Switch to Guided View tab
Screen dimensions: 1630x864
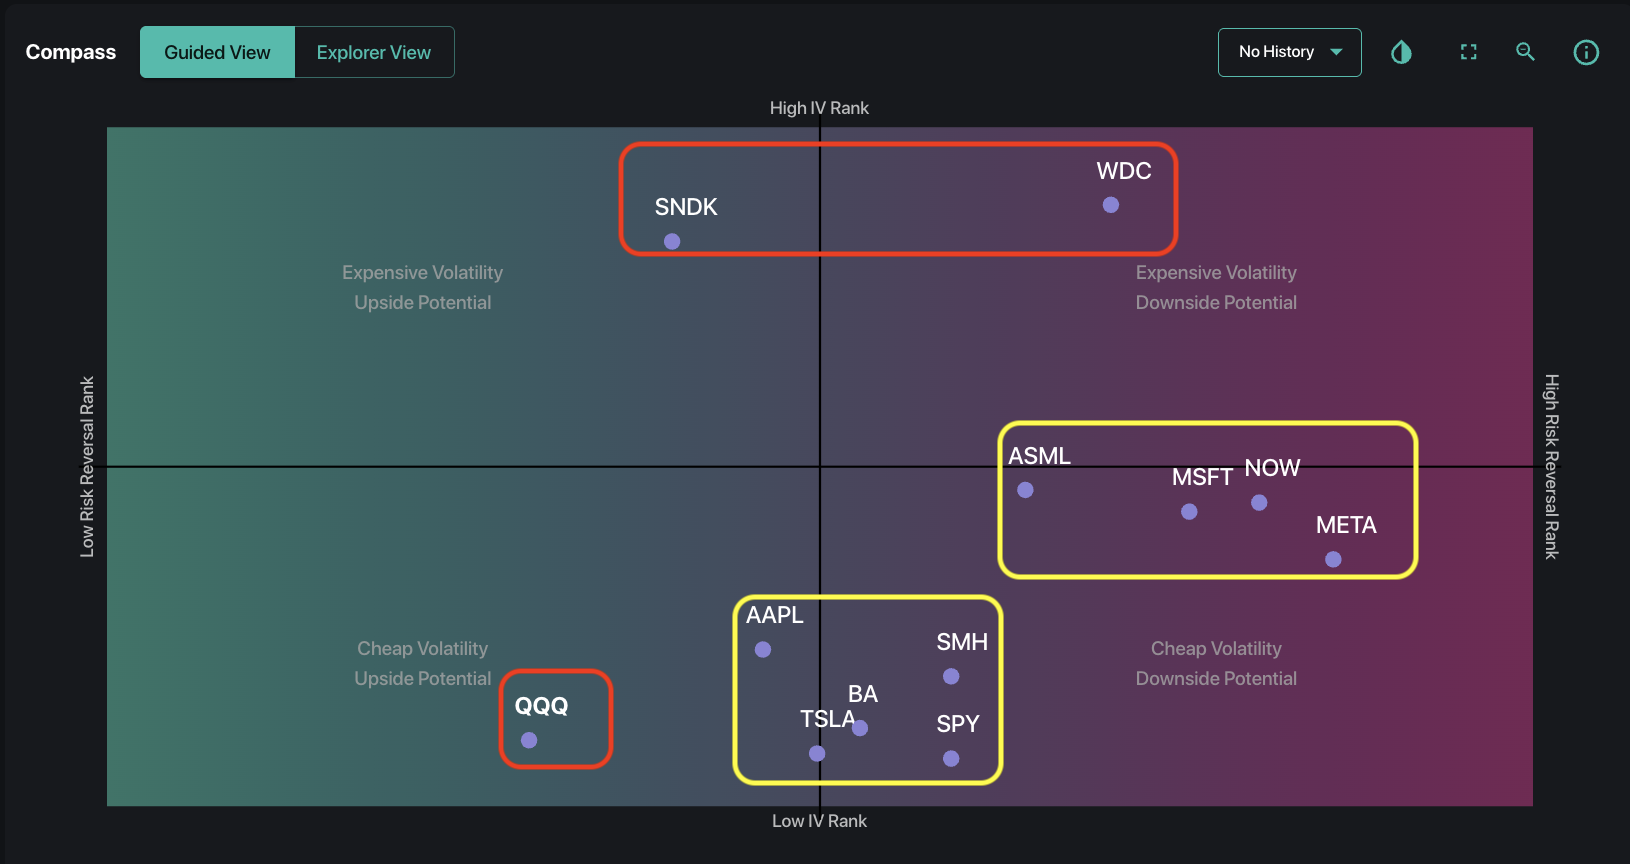click(217, 52)
